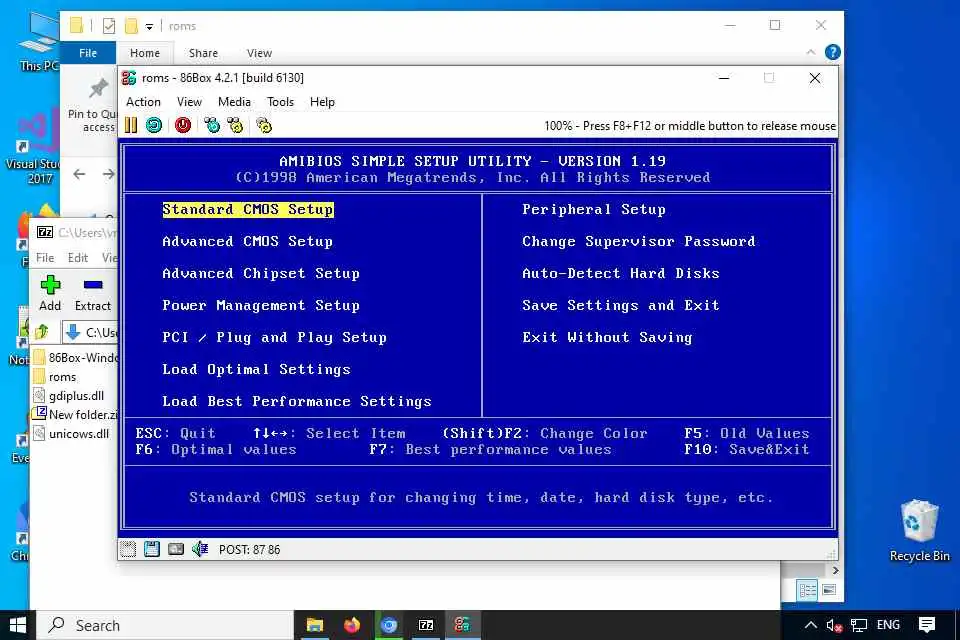960x640 pixels.
Task: Click the properties checkmark icon in Explorer title bar
Action: point(109,26)
